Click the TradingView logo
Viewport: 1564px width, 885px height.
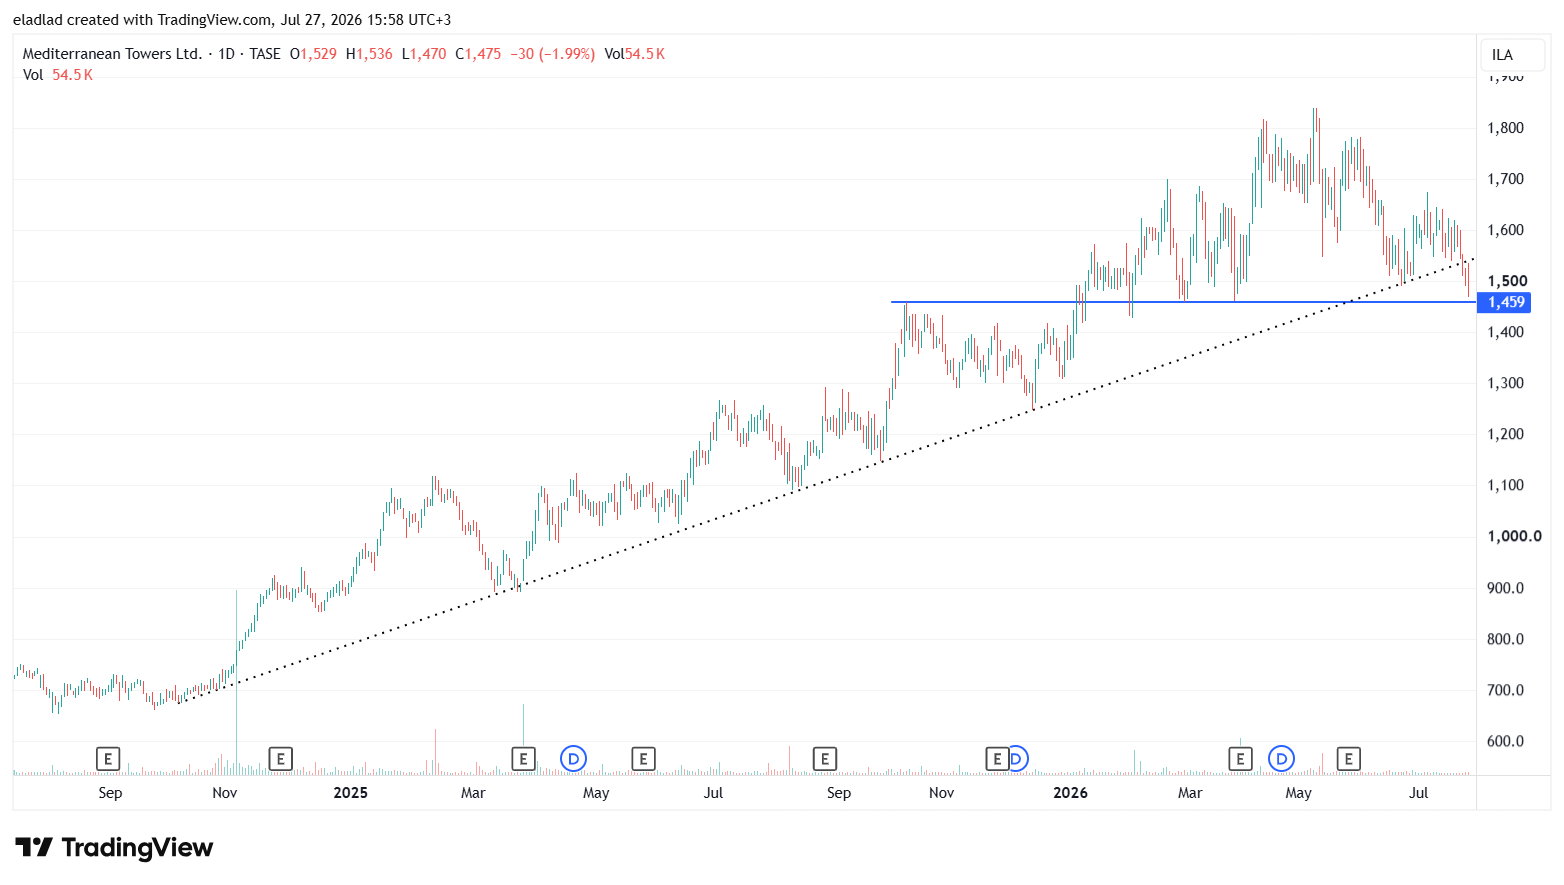[114, 848]
